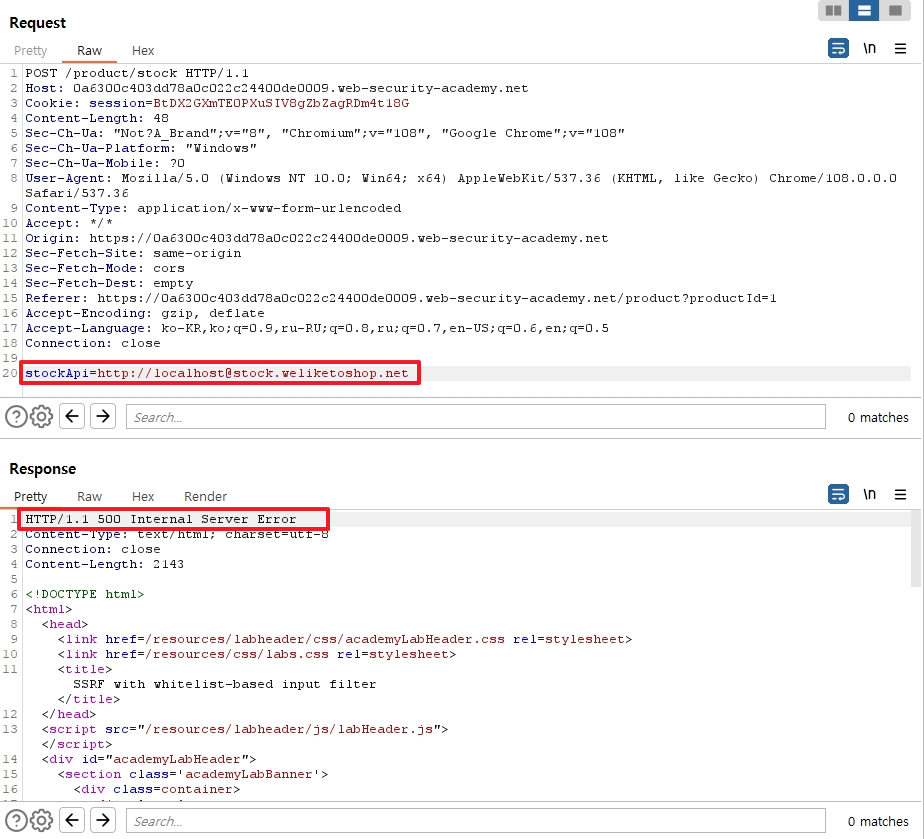Image resolution: width=924 pixels, height=839 pixels.
Task: Switch to combined single-pane layout icon
Action: 895,11
